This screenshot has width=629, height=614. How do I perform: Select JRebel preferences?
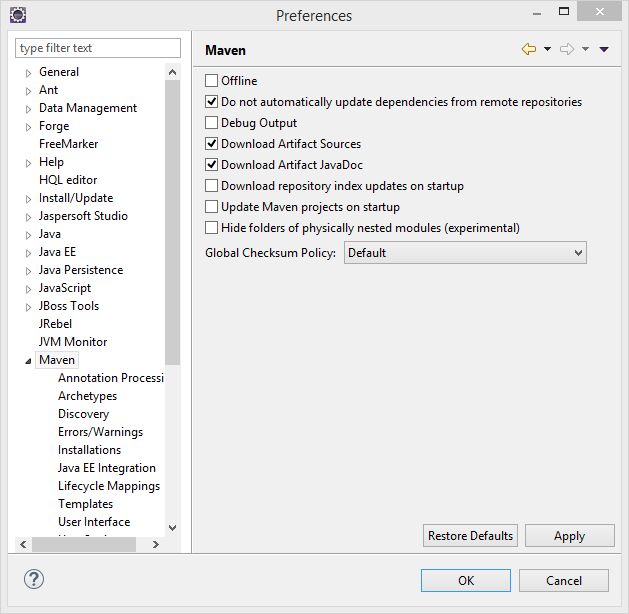coord(55,324)
